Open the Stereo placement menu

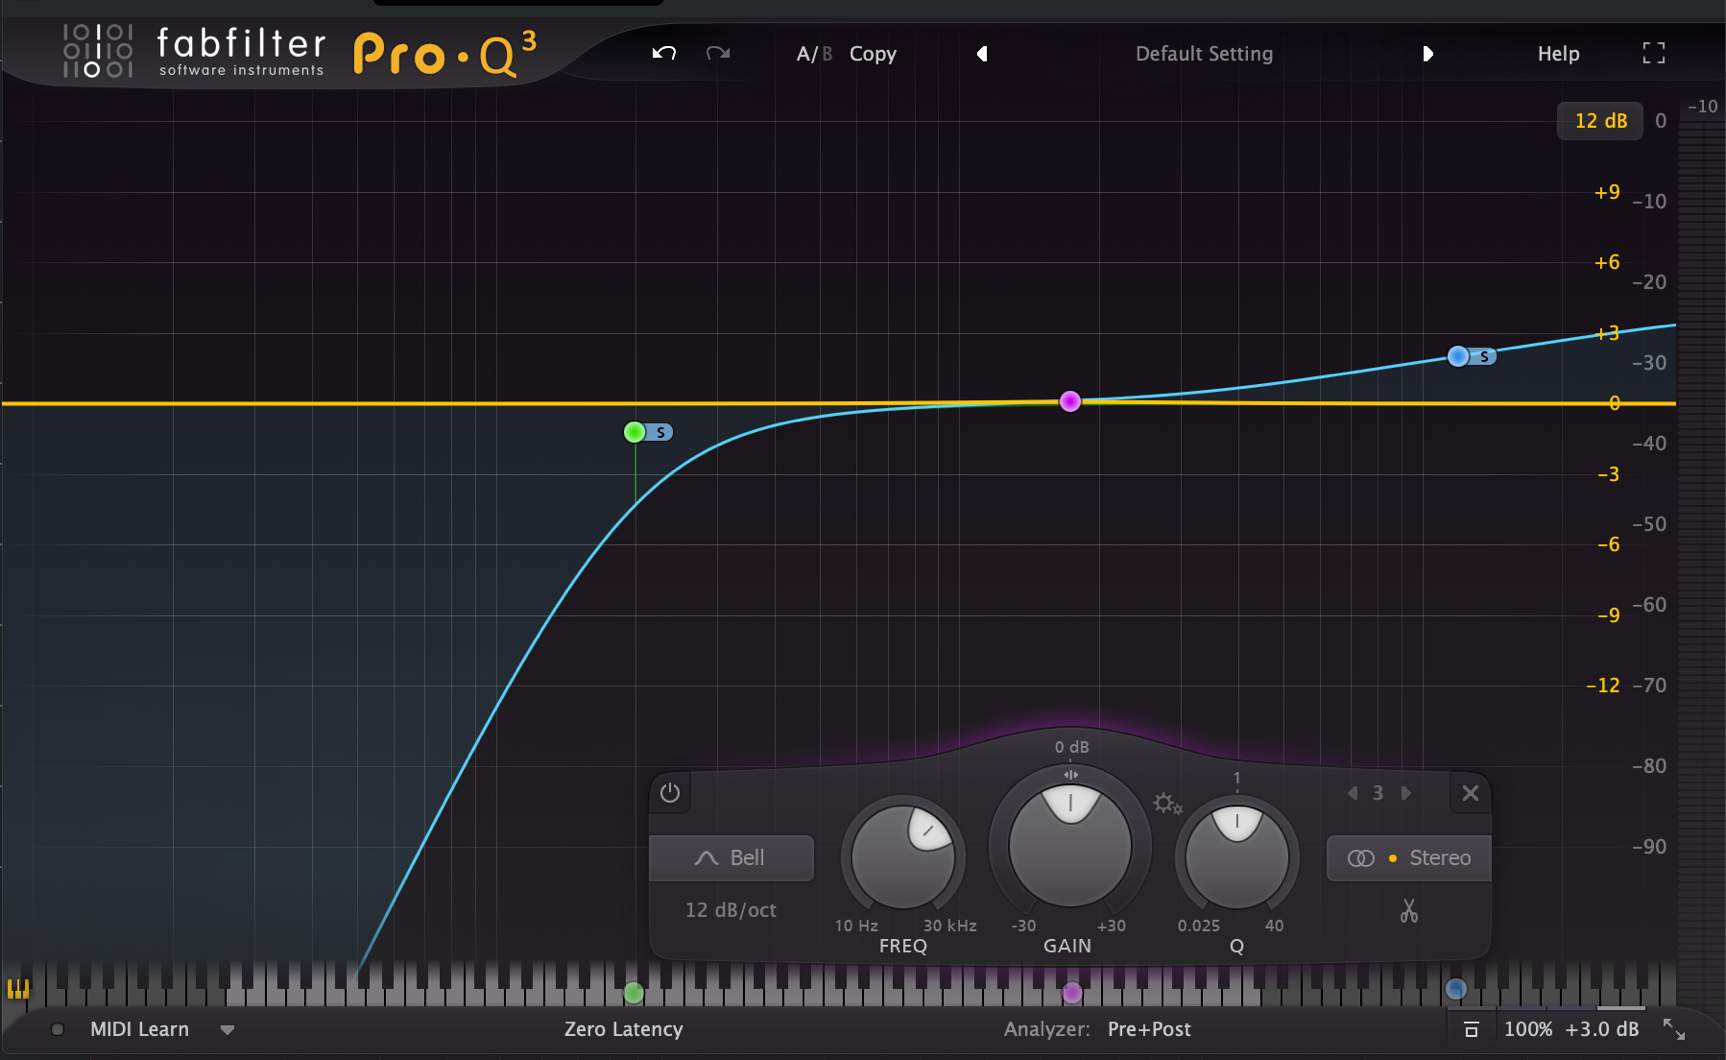click(x=1409, y=858)
